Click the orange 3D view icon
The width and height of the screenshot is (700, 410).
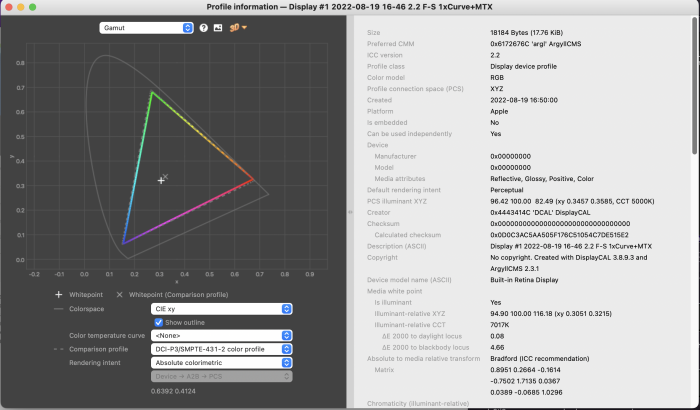click(234, 27)
